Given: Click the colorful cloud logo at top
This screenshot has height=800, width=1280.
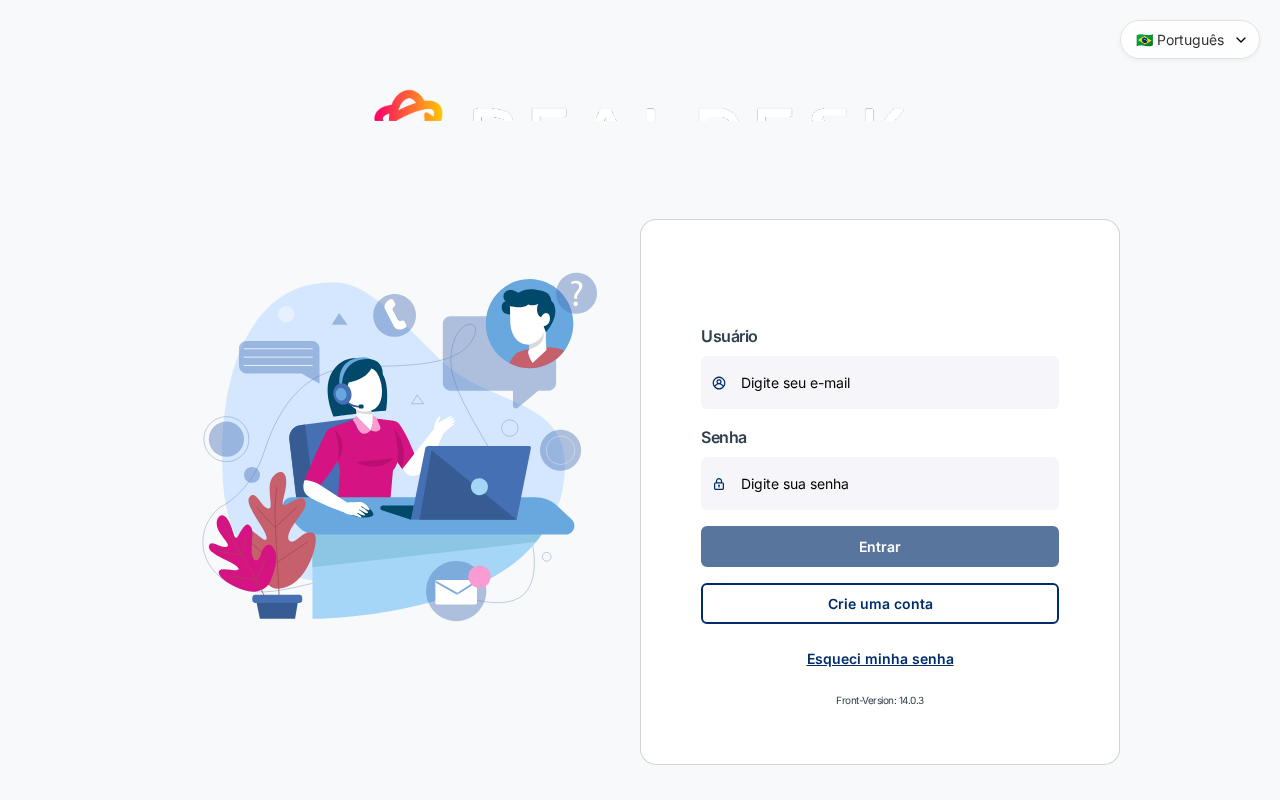Looking at the screenshot, I should point(408,106).
